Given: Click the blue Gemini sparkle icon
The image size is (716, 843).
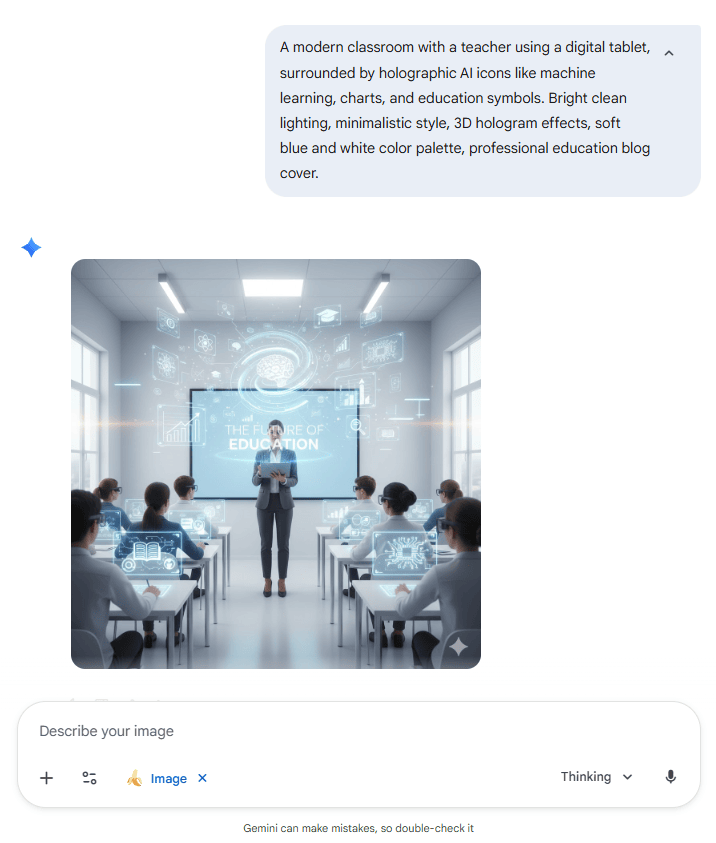Looking at the screenshot, I should [x=31, y=247].
